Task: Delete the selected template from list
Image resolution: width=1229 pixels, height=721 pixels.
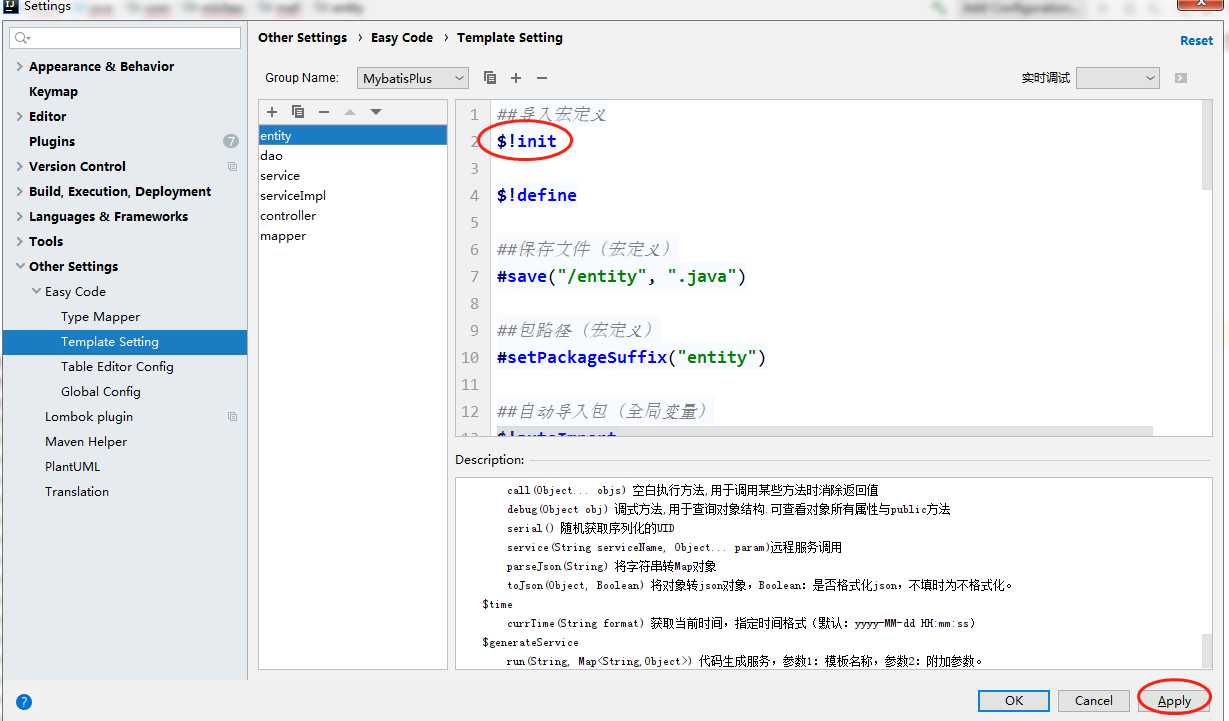Action: coord(324,112)
